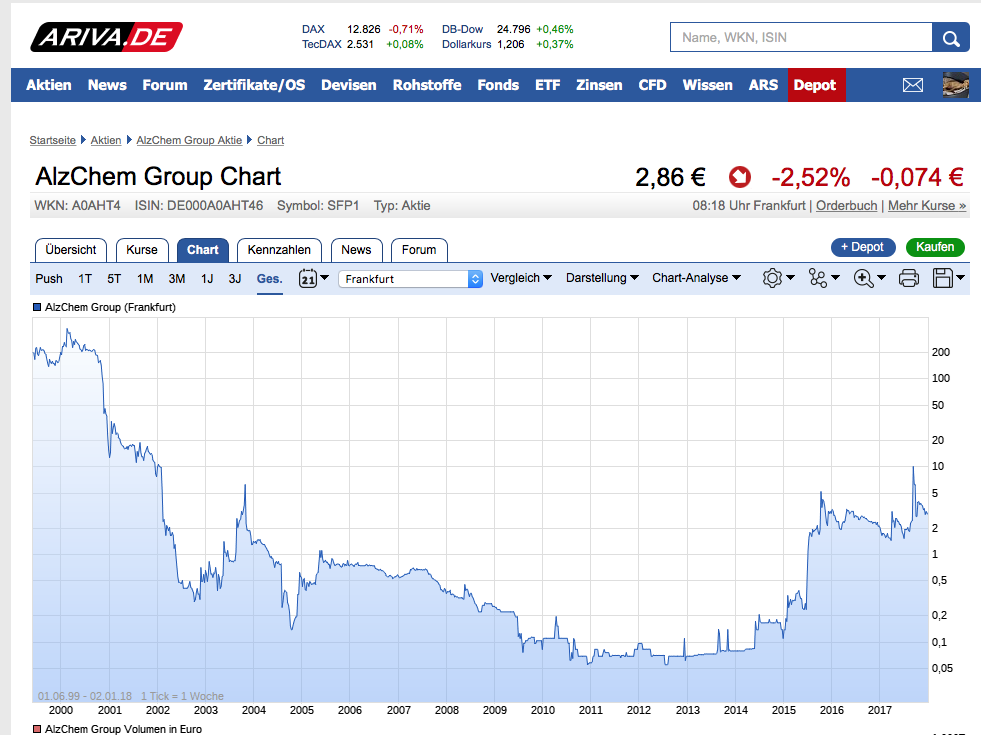Open the mail envelope icon

pyautogui.click(x=912, y=85)
